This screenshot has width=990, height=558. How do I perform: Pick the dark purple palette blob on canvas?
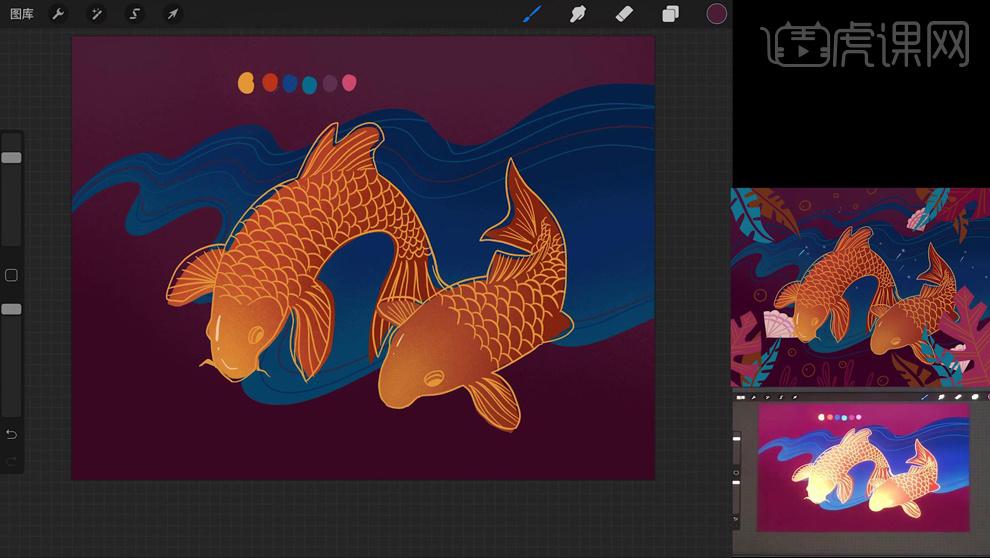click(x=330, y=83)
